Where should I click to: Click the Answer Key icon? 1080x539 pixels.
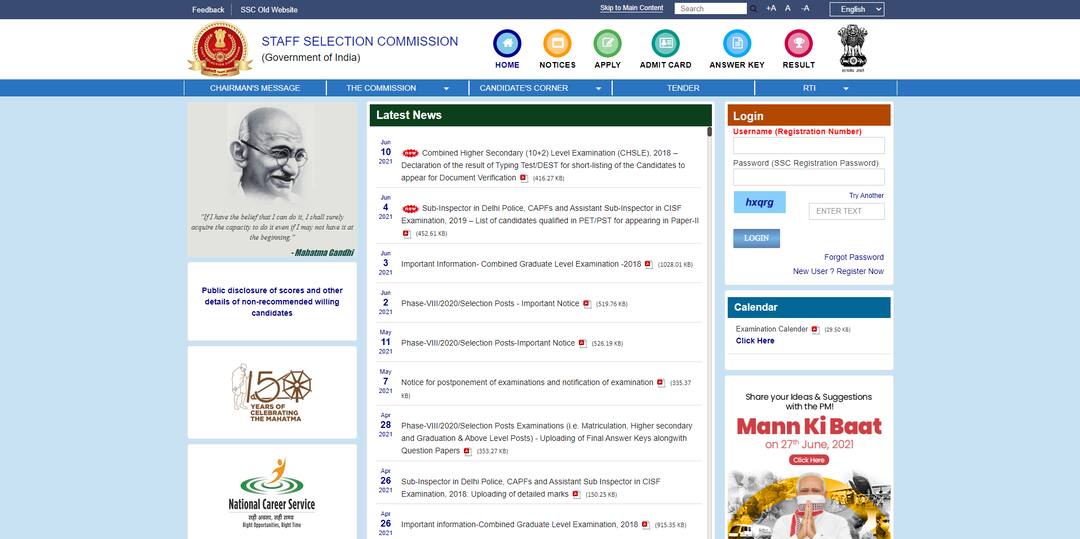[737, 44]
